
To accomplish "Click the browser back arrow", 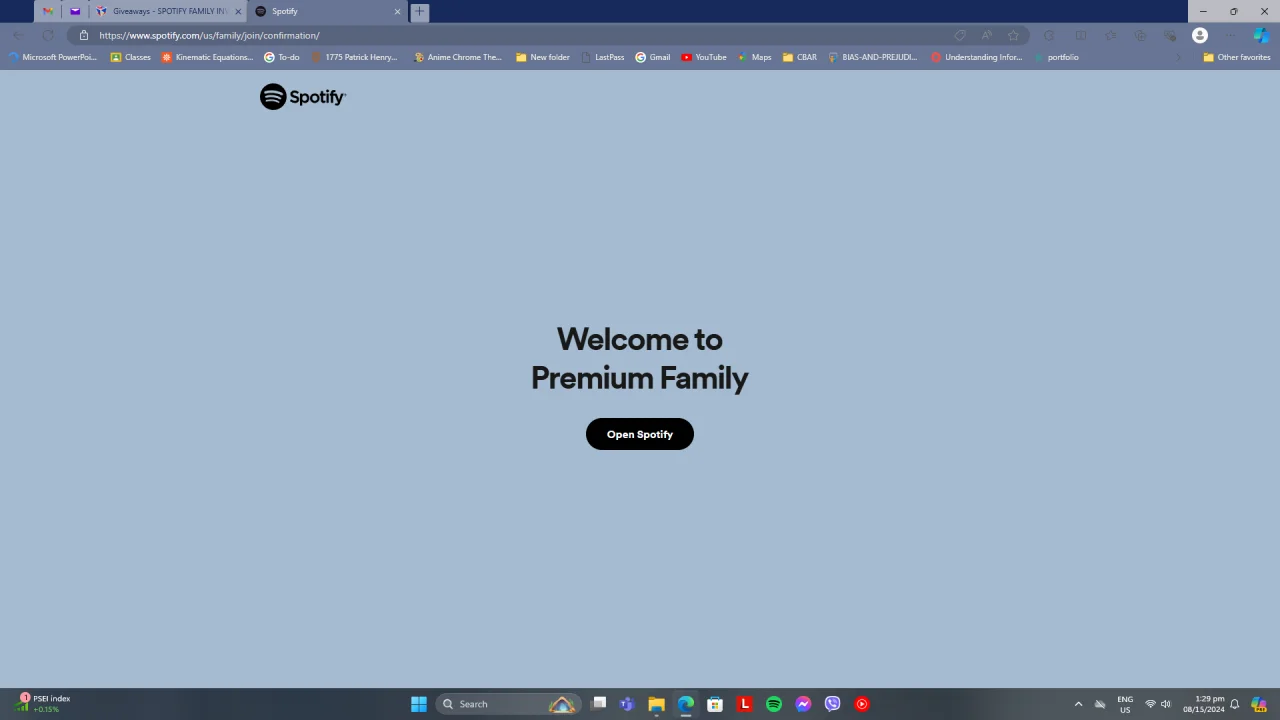I will pyautogui.click(x=19, y=35).
